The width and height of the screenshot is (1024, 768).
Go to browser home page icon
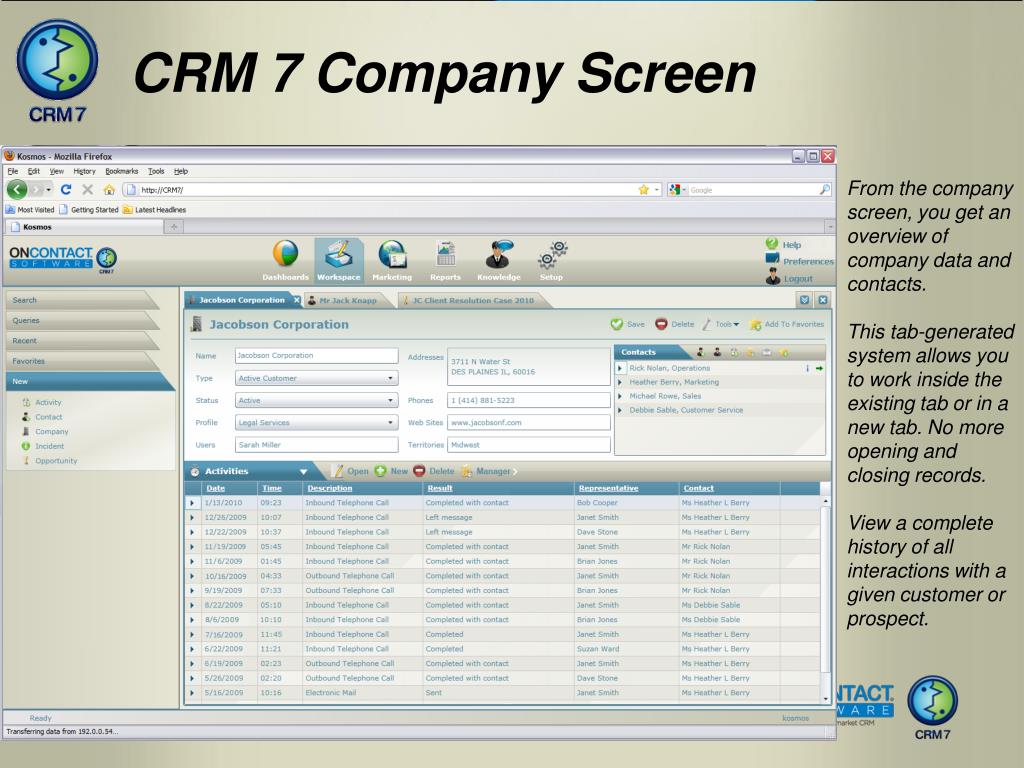point(109,189)
